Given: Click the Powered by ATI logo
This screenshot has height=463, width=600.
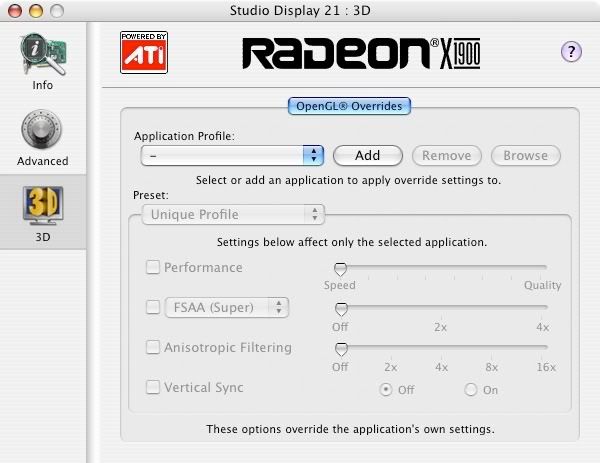Looking at the screenshot, I should (x=144, y=52).
